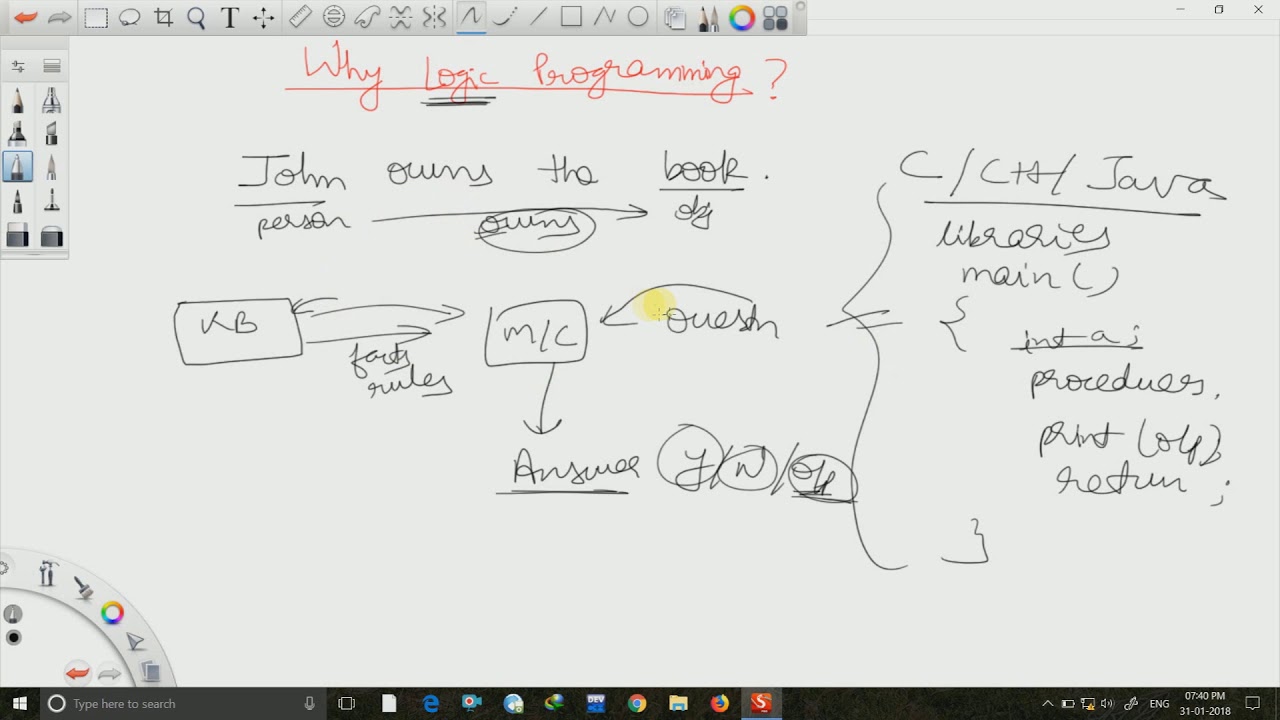The width and height of the screenshot is (1280, 720).
Task: Open File Explorer from taskbar
Action: [678, 704]
